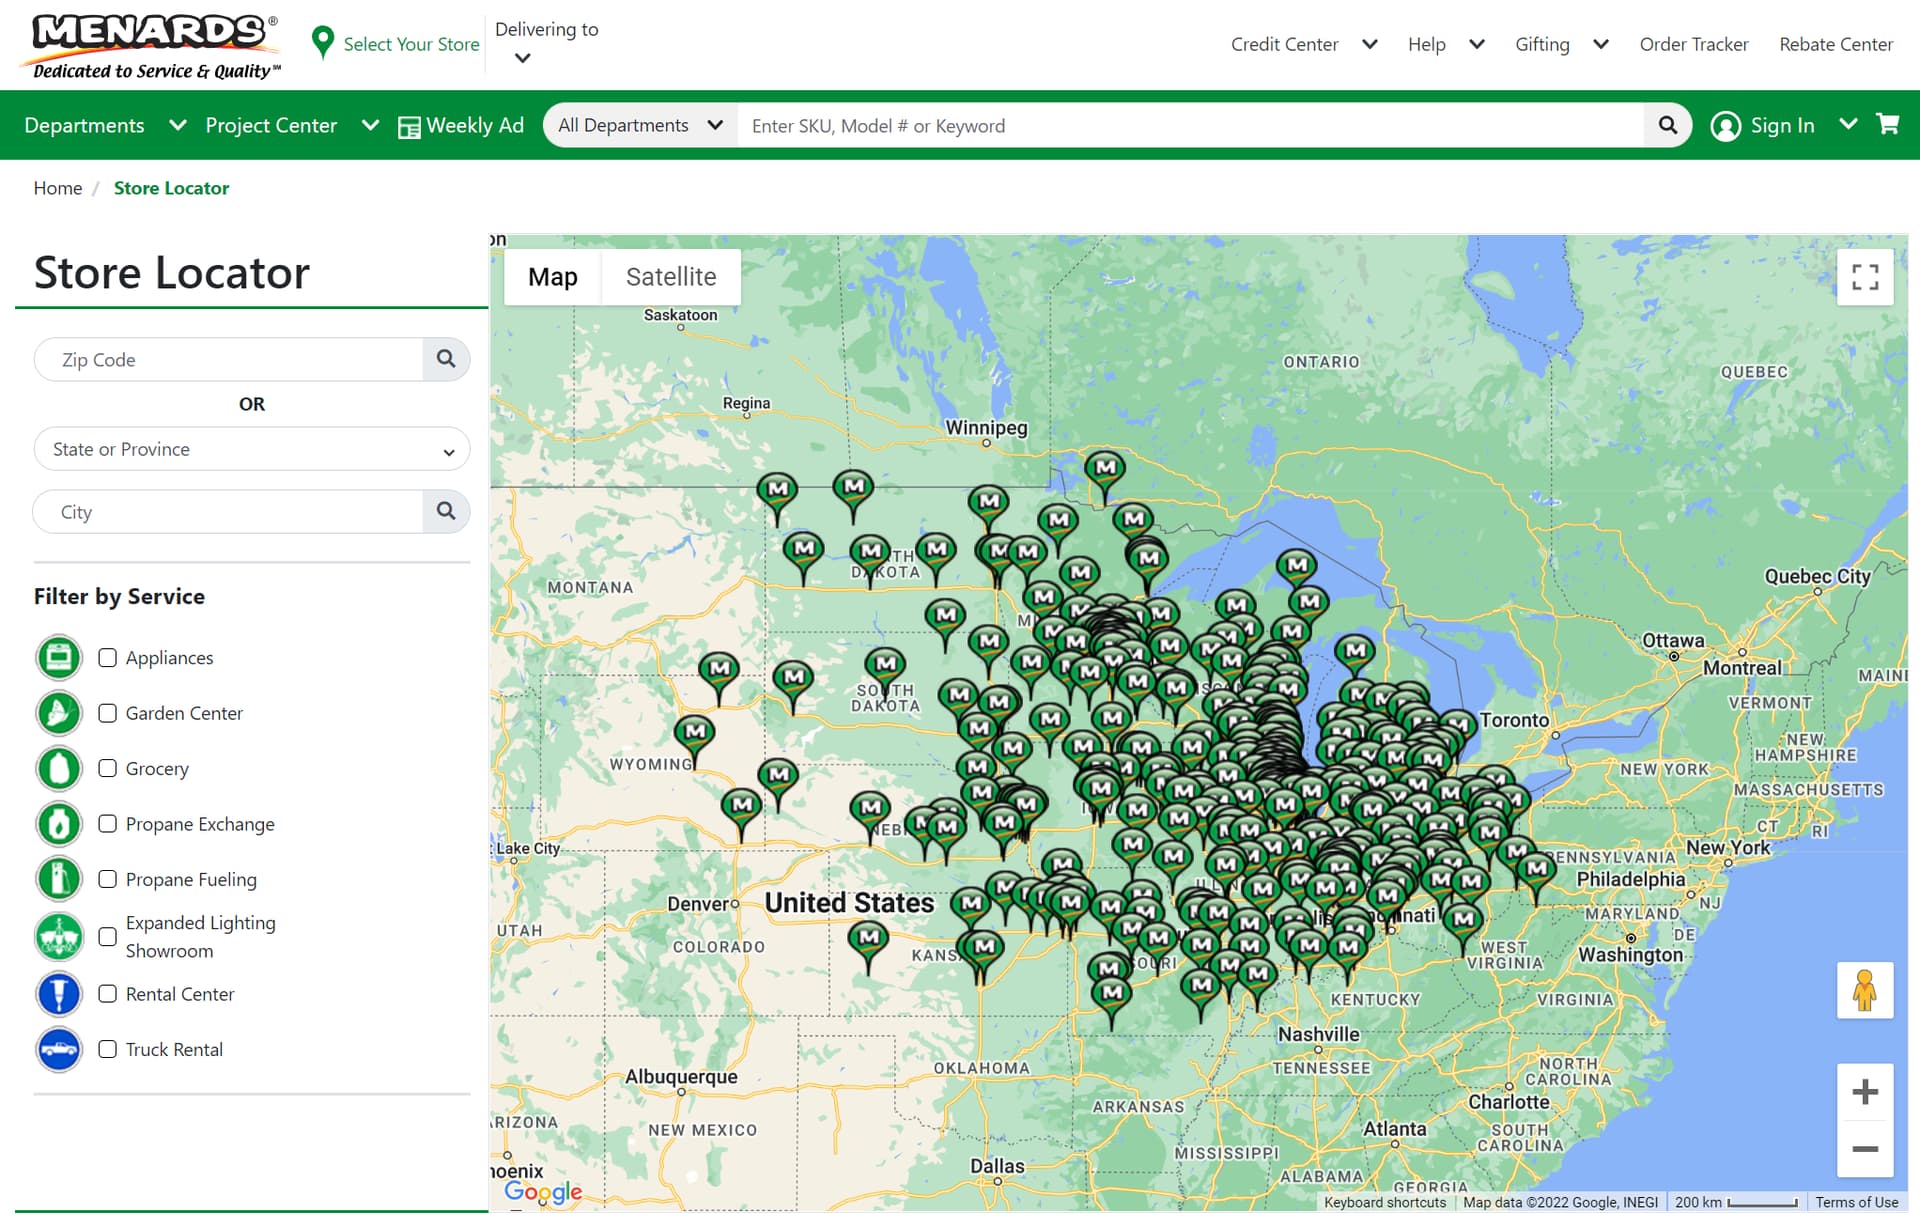
Task: Click the Weekly Ad flyer icon
Action: click(409, 127)
